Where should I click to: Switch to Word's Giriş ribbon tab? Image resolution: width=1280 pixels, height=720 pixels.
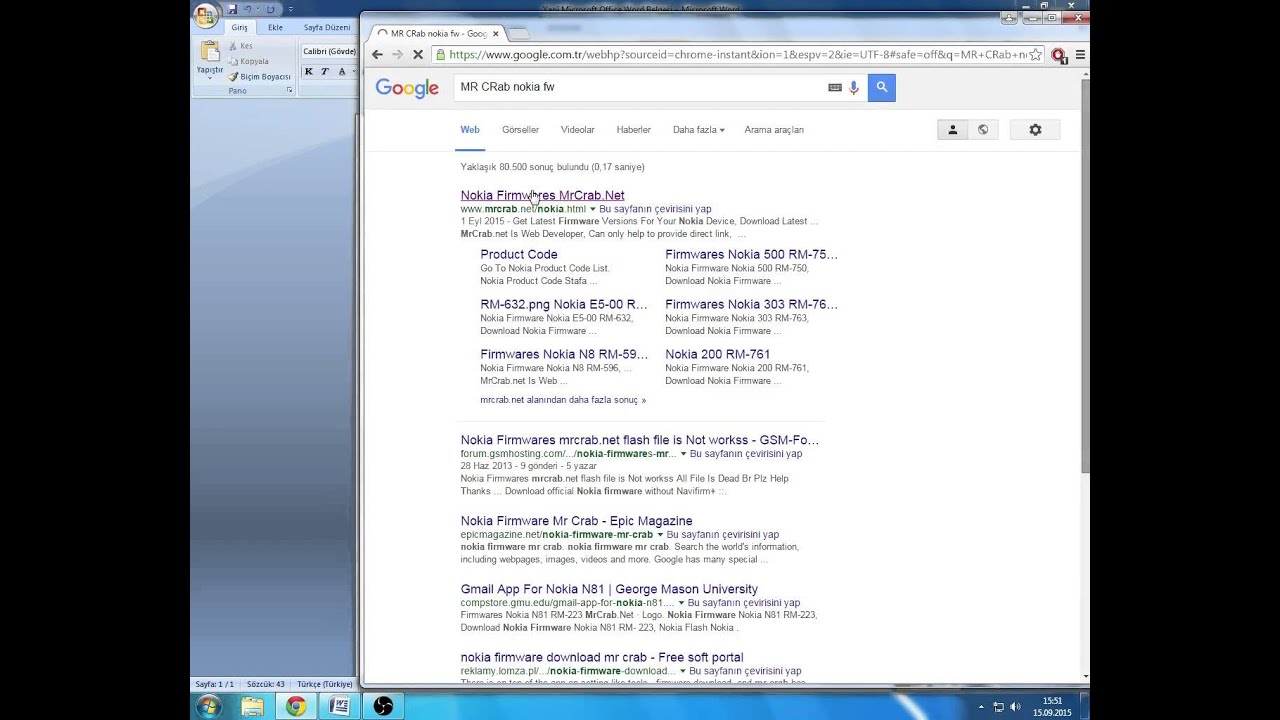coord(240,27)
